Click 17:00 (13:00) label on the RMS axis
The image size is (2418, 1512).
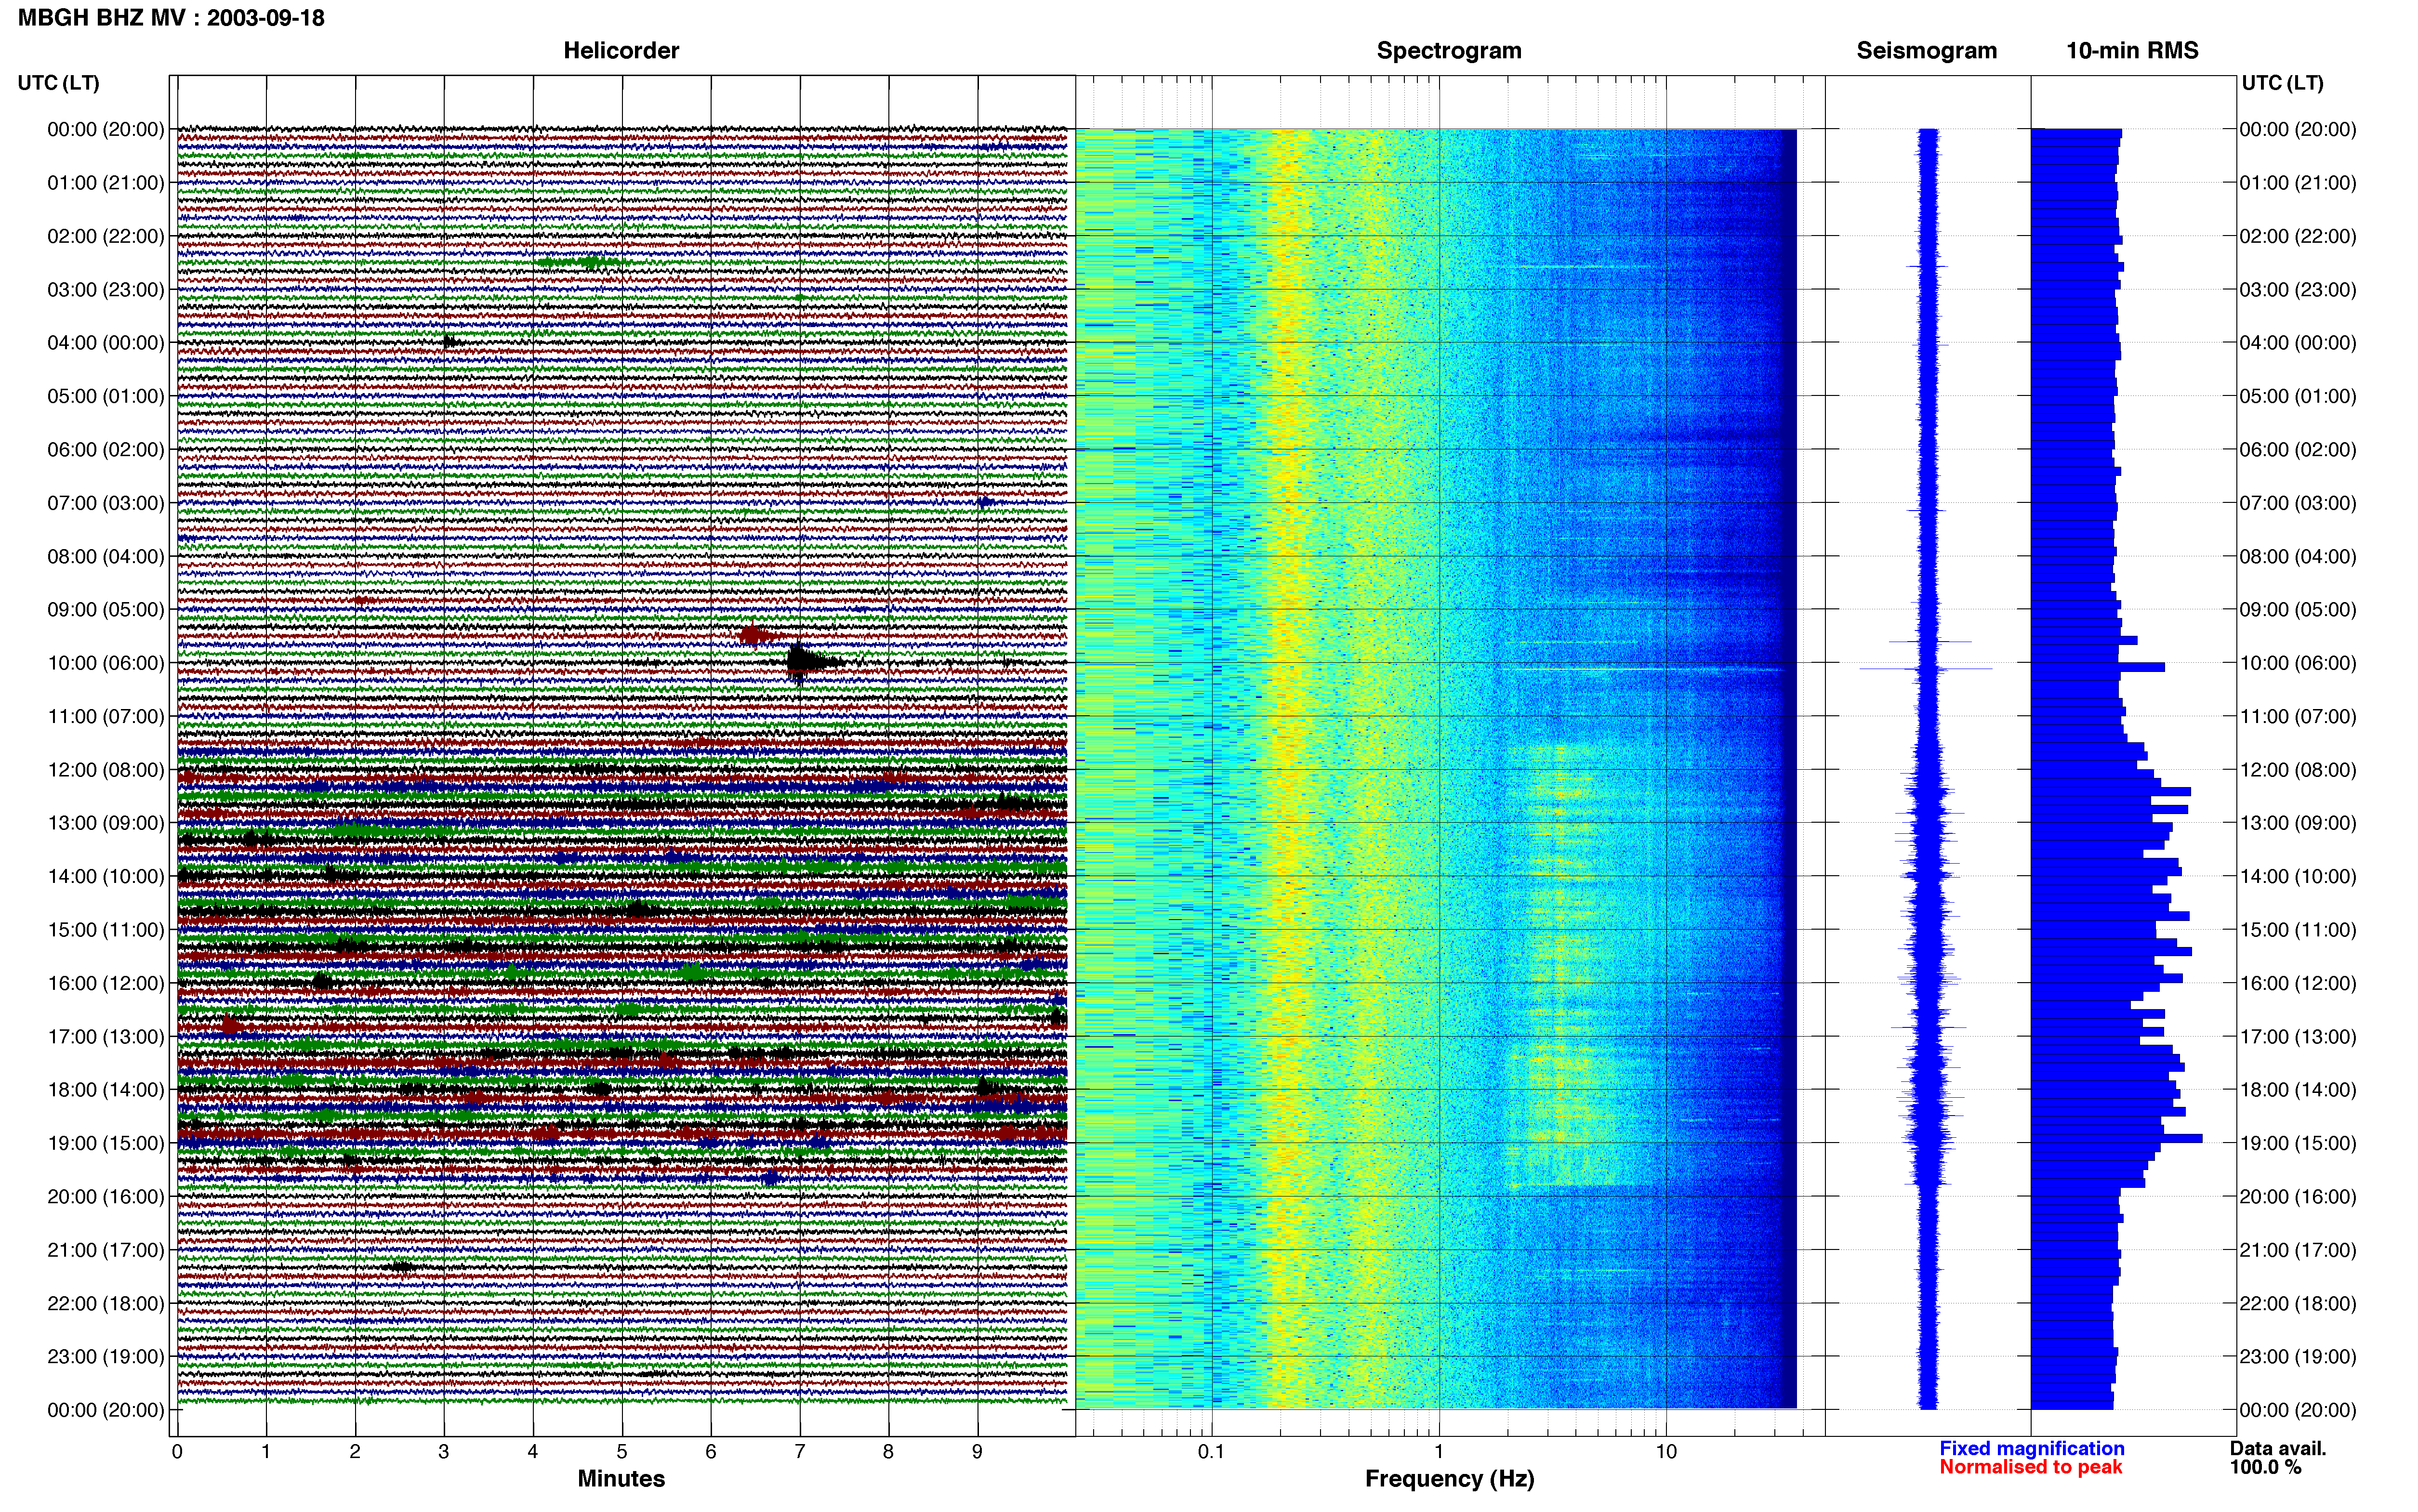click(x=2298, y=1037)
